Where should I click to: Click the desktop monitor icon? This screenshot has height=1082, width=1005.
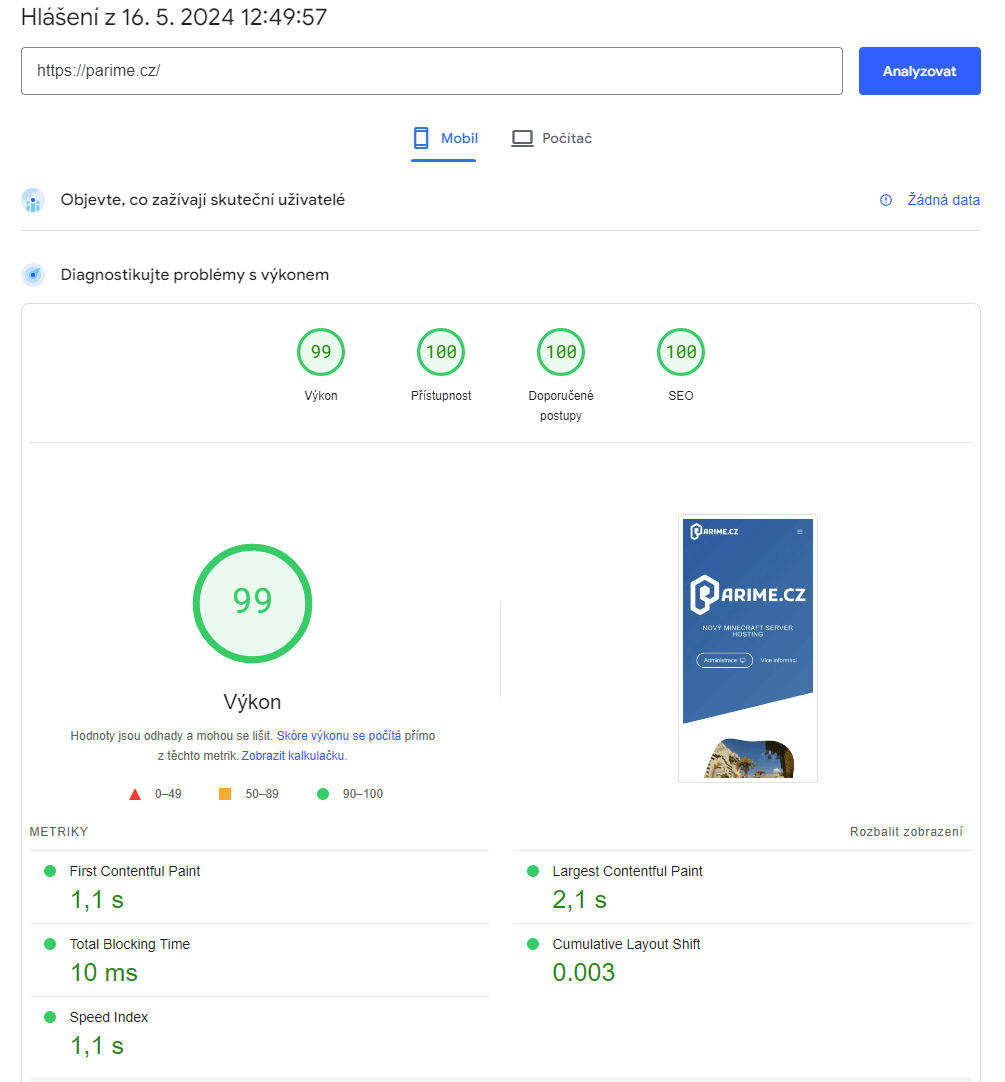click(x=523, y=138)
